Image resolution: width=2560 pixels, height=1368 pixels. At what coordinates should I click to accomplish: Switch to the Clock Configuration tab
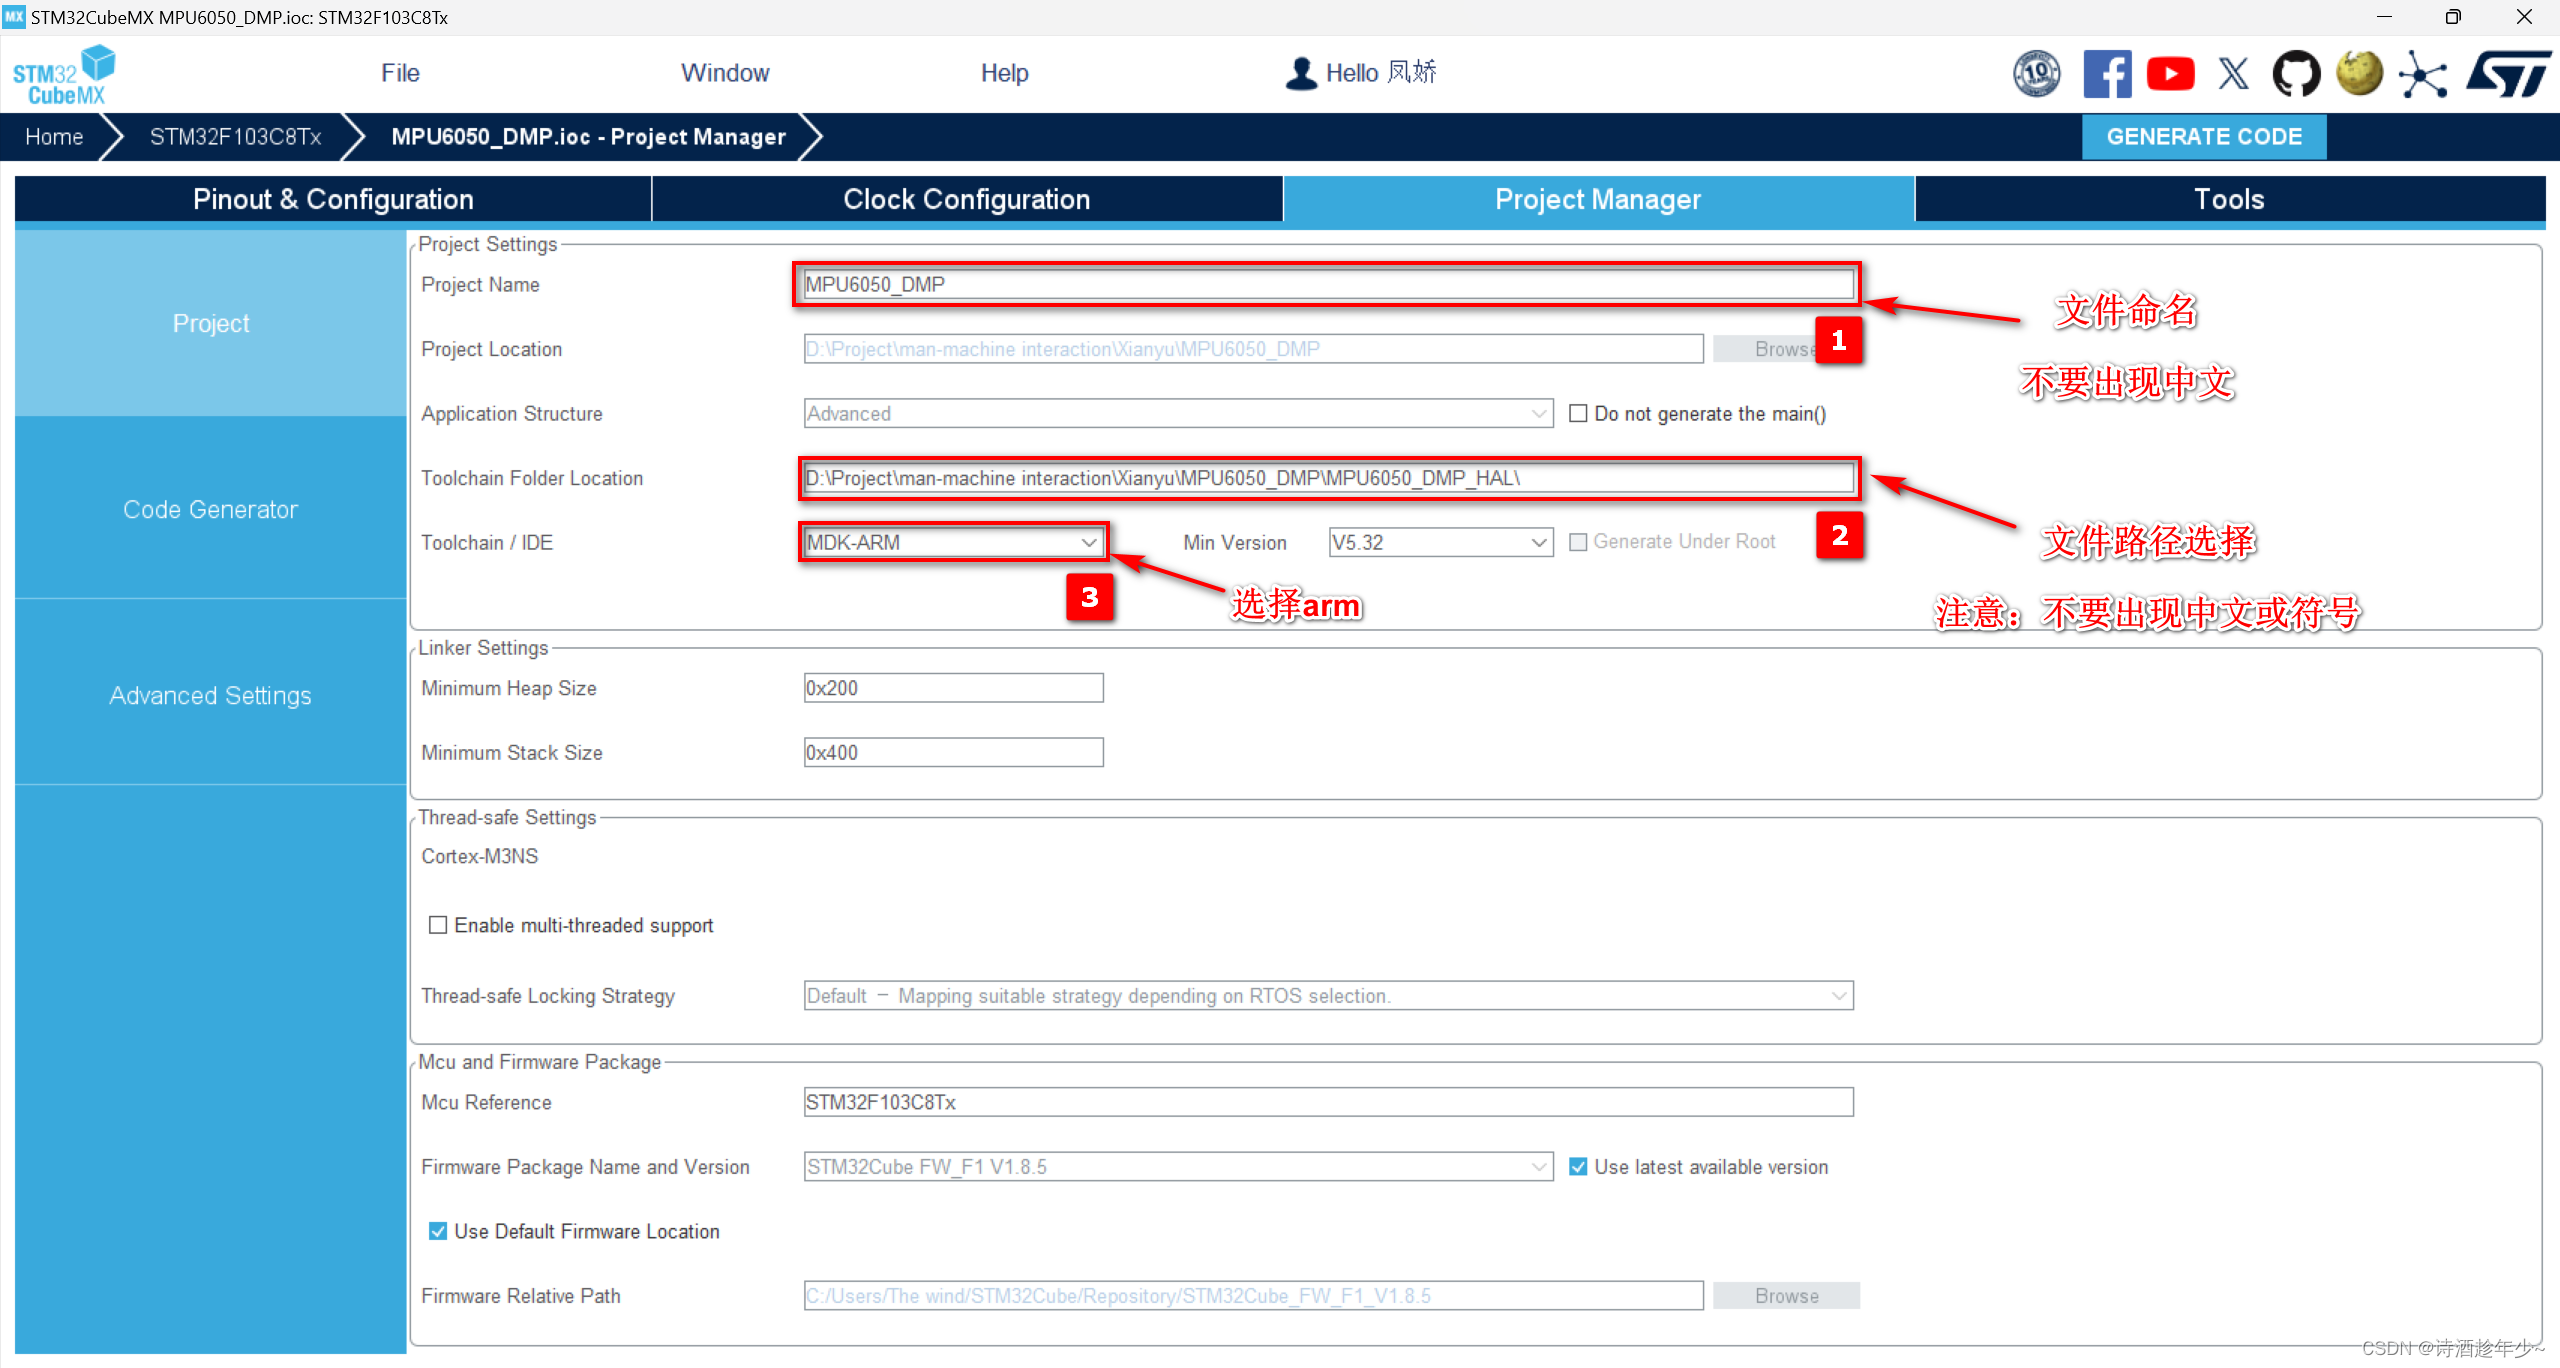tap(966, 199)
